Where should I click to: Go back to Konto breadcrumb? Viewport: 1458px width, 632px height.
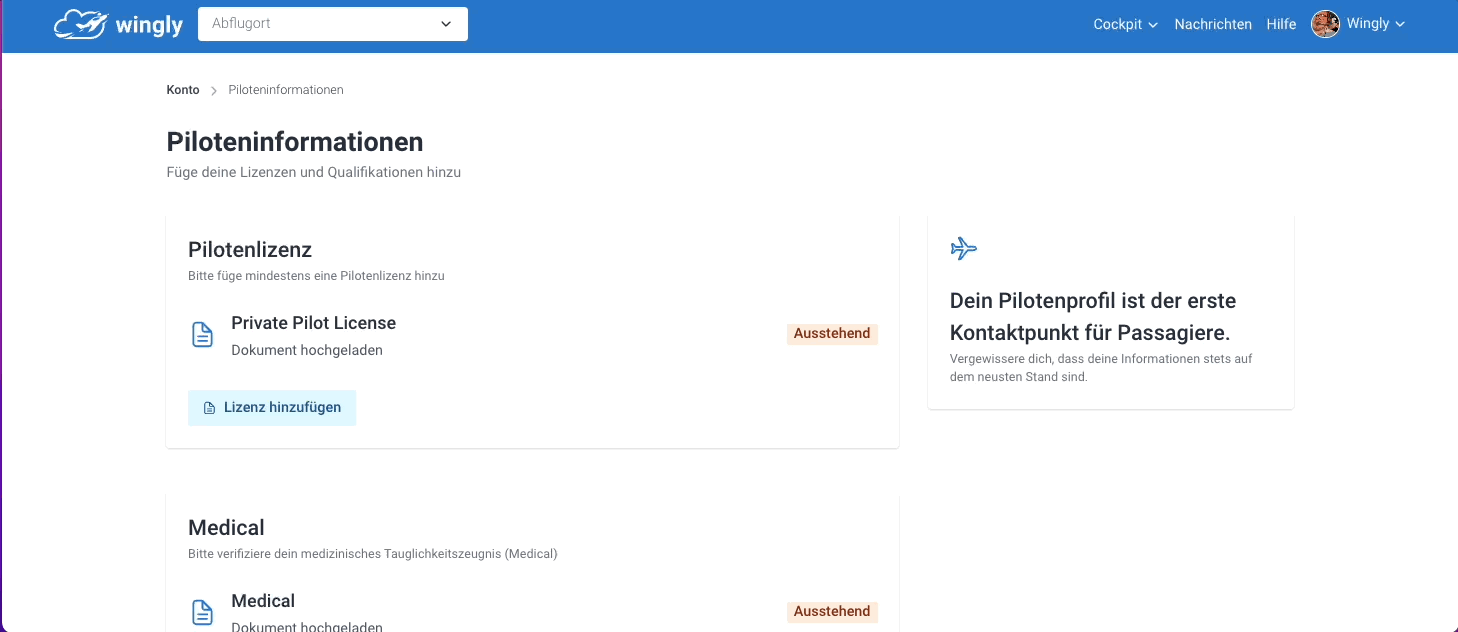click(x=183, y=90)
